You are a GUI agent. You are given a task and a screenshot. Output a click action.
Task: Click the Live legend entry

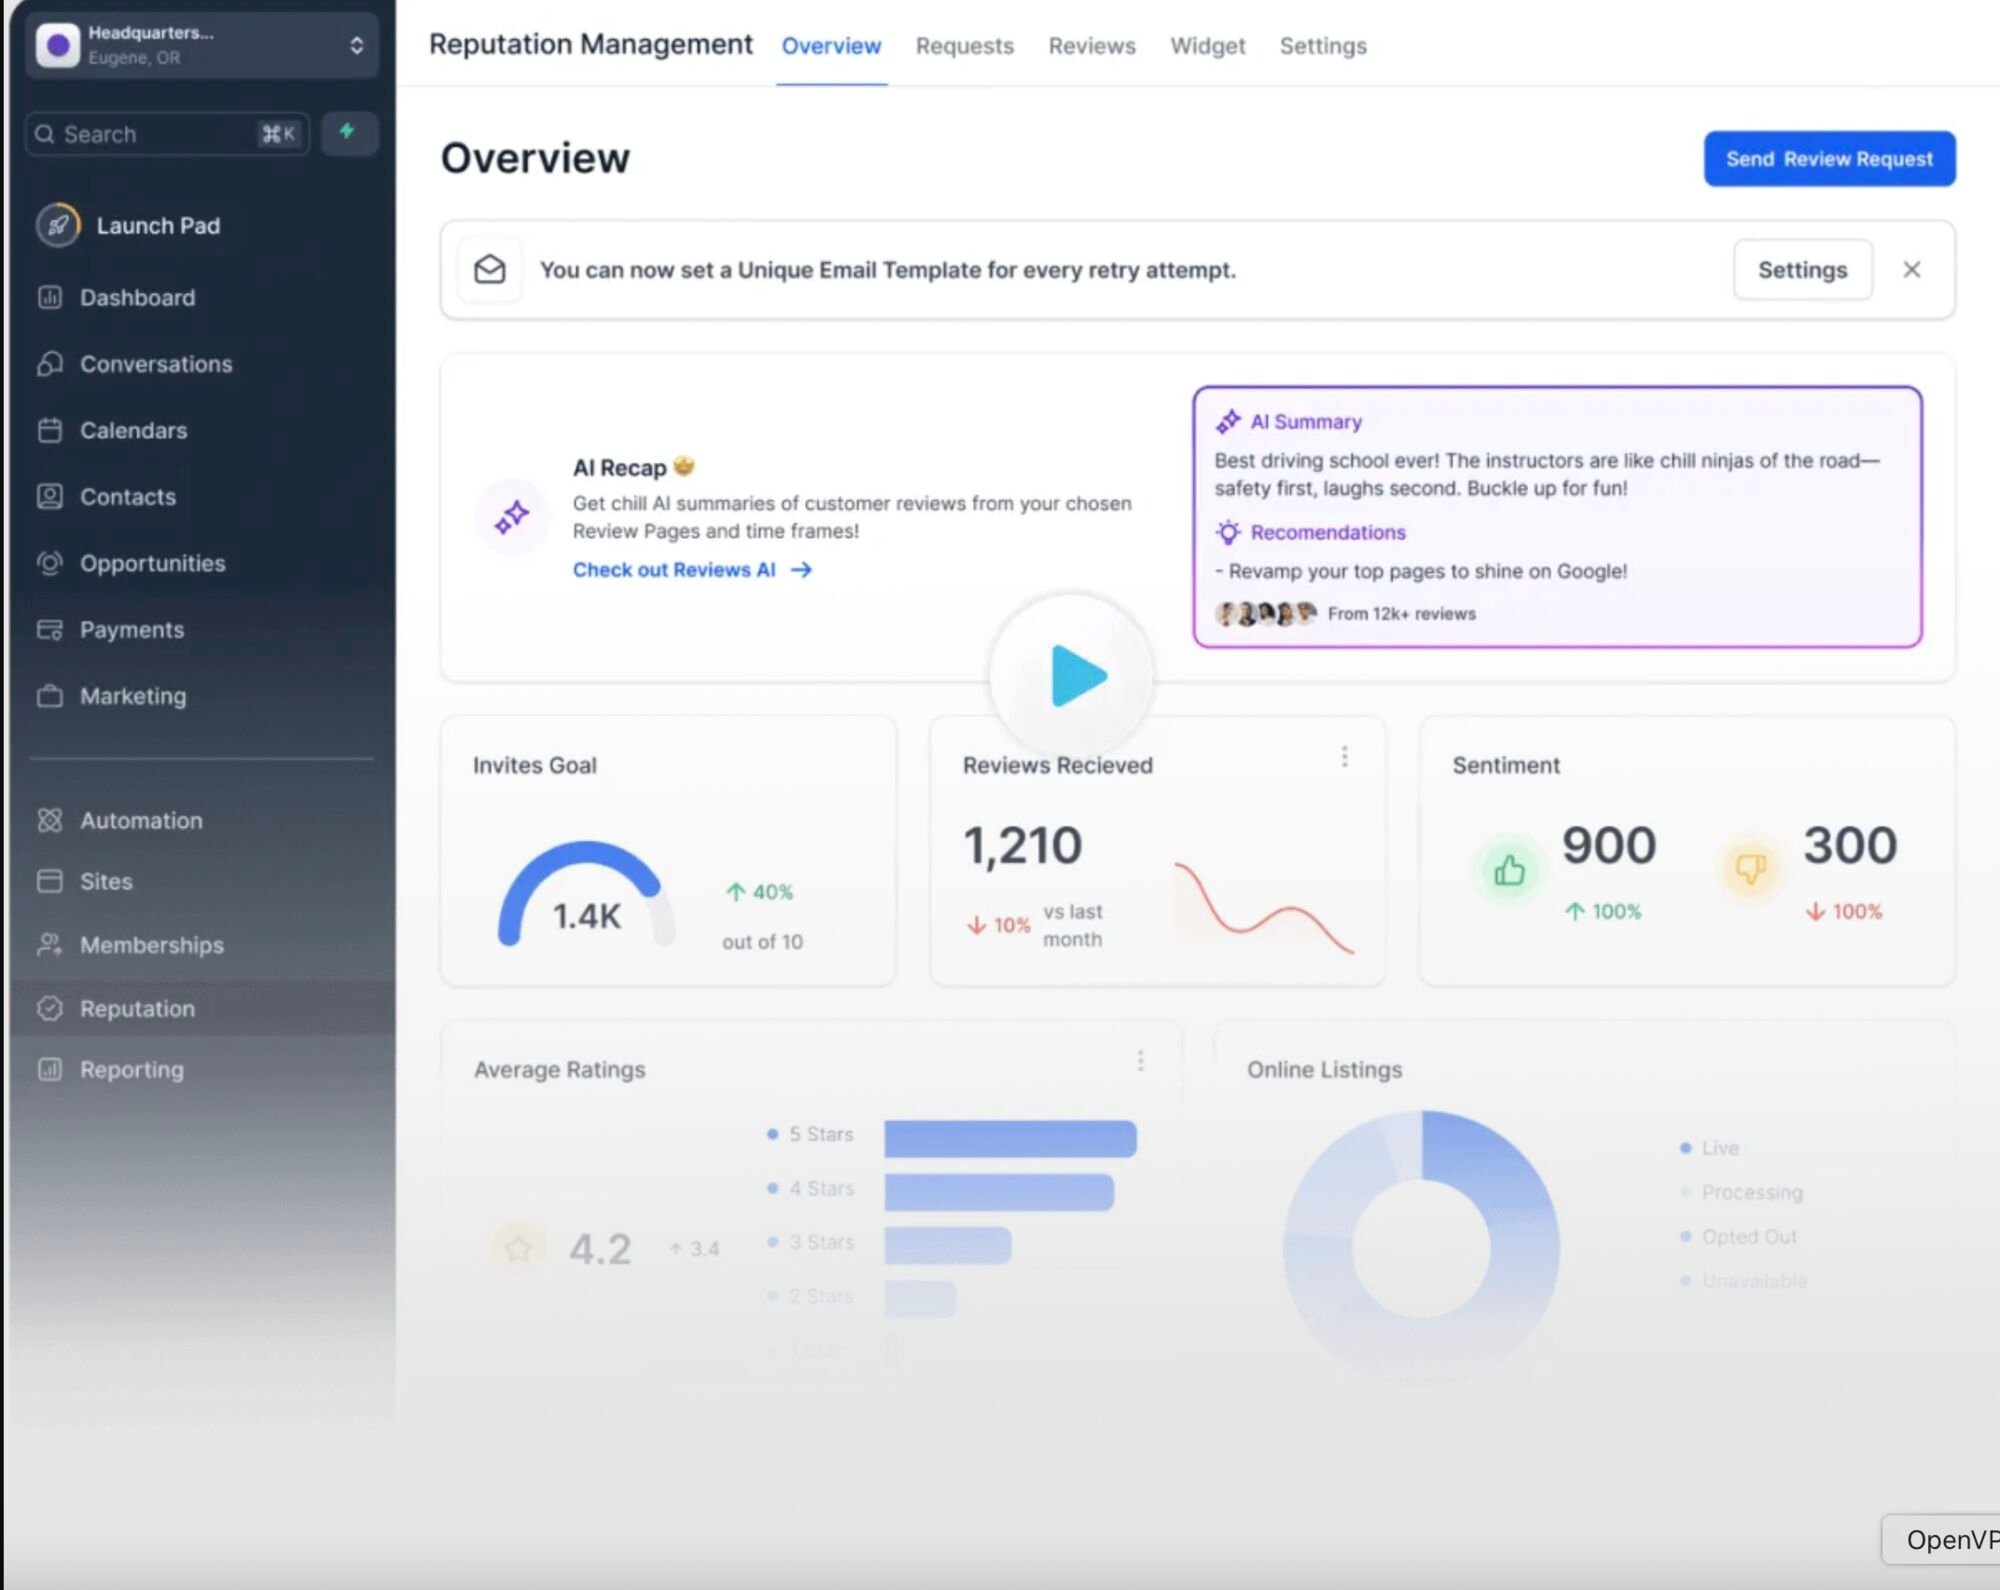[x=1710, y=1148]
